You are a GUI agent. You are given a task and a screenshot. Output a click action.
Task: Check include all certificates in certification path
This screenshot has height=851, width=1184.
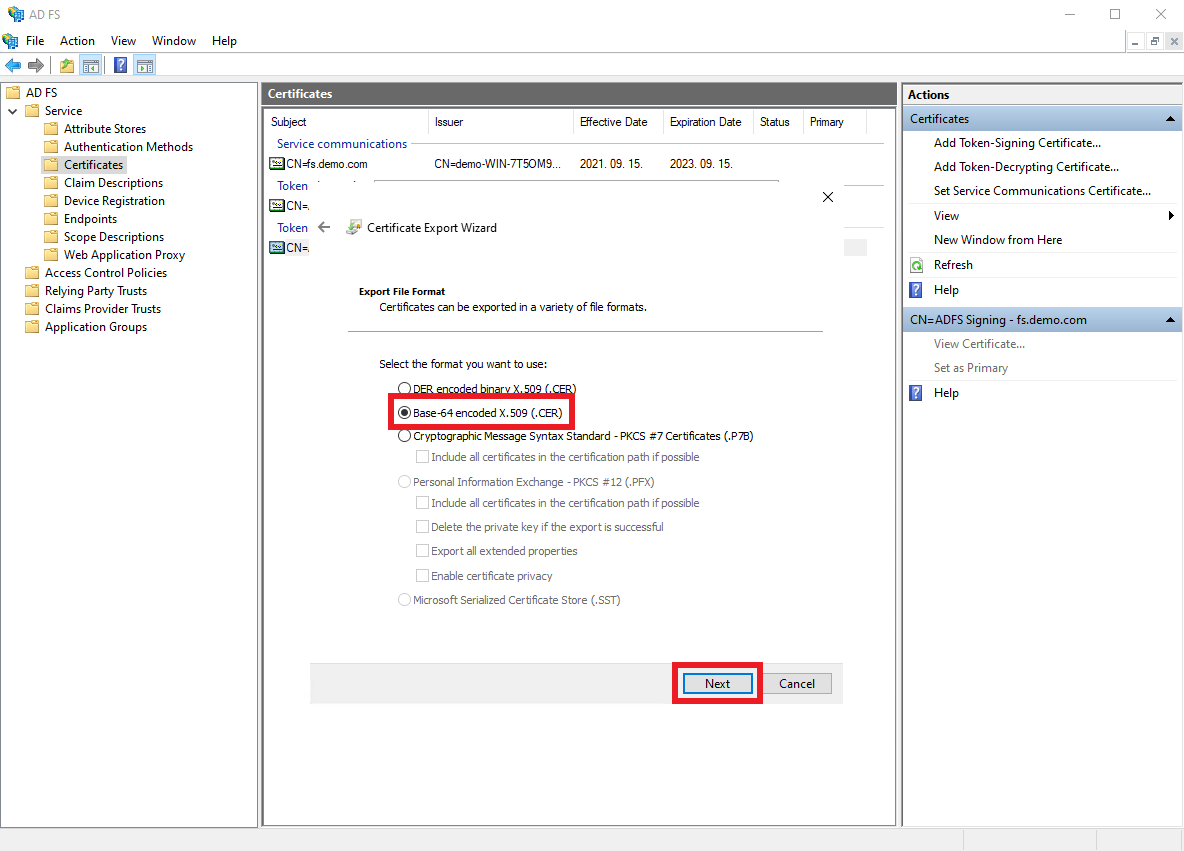click(x=423, y=456)
